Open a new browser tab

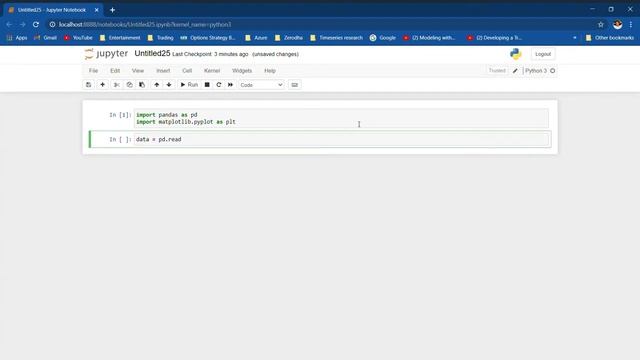pyautogui.click(x=112, y=10)
